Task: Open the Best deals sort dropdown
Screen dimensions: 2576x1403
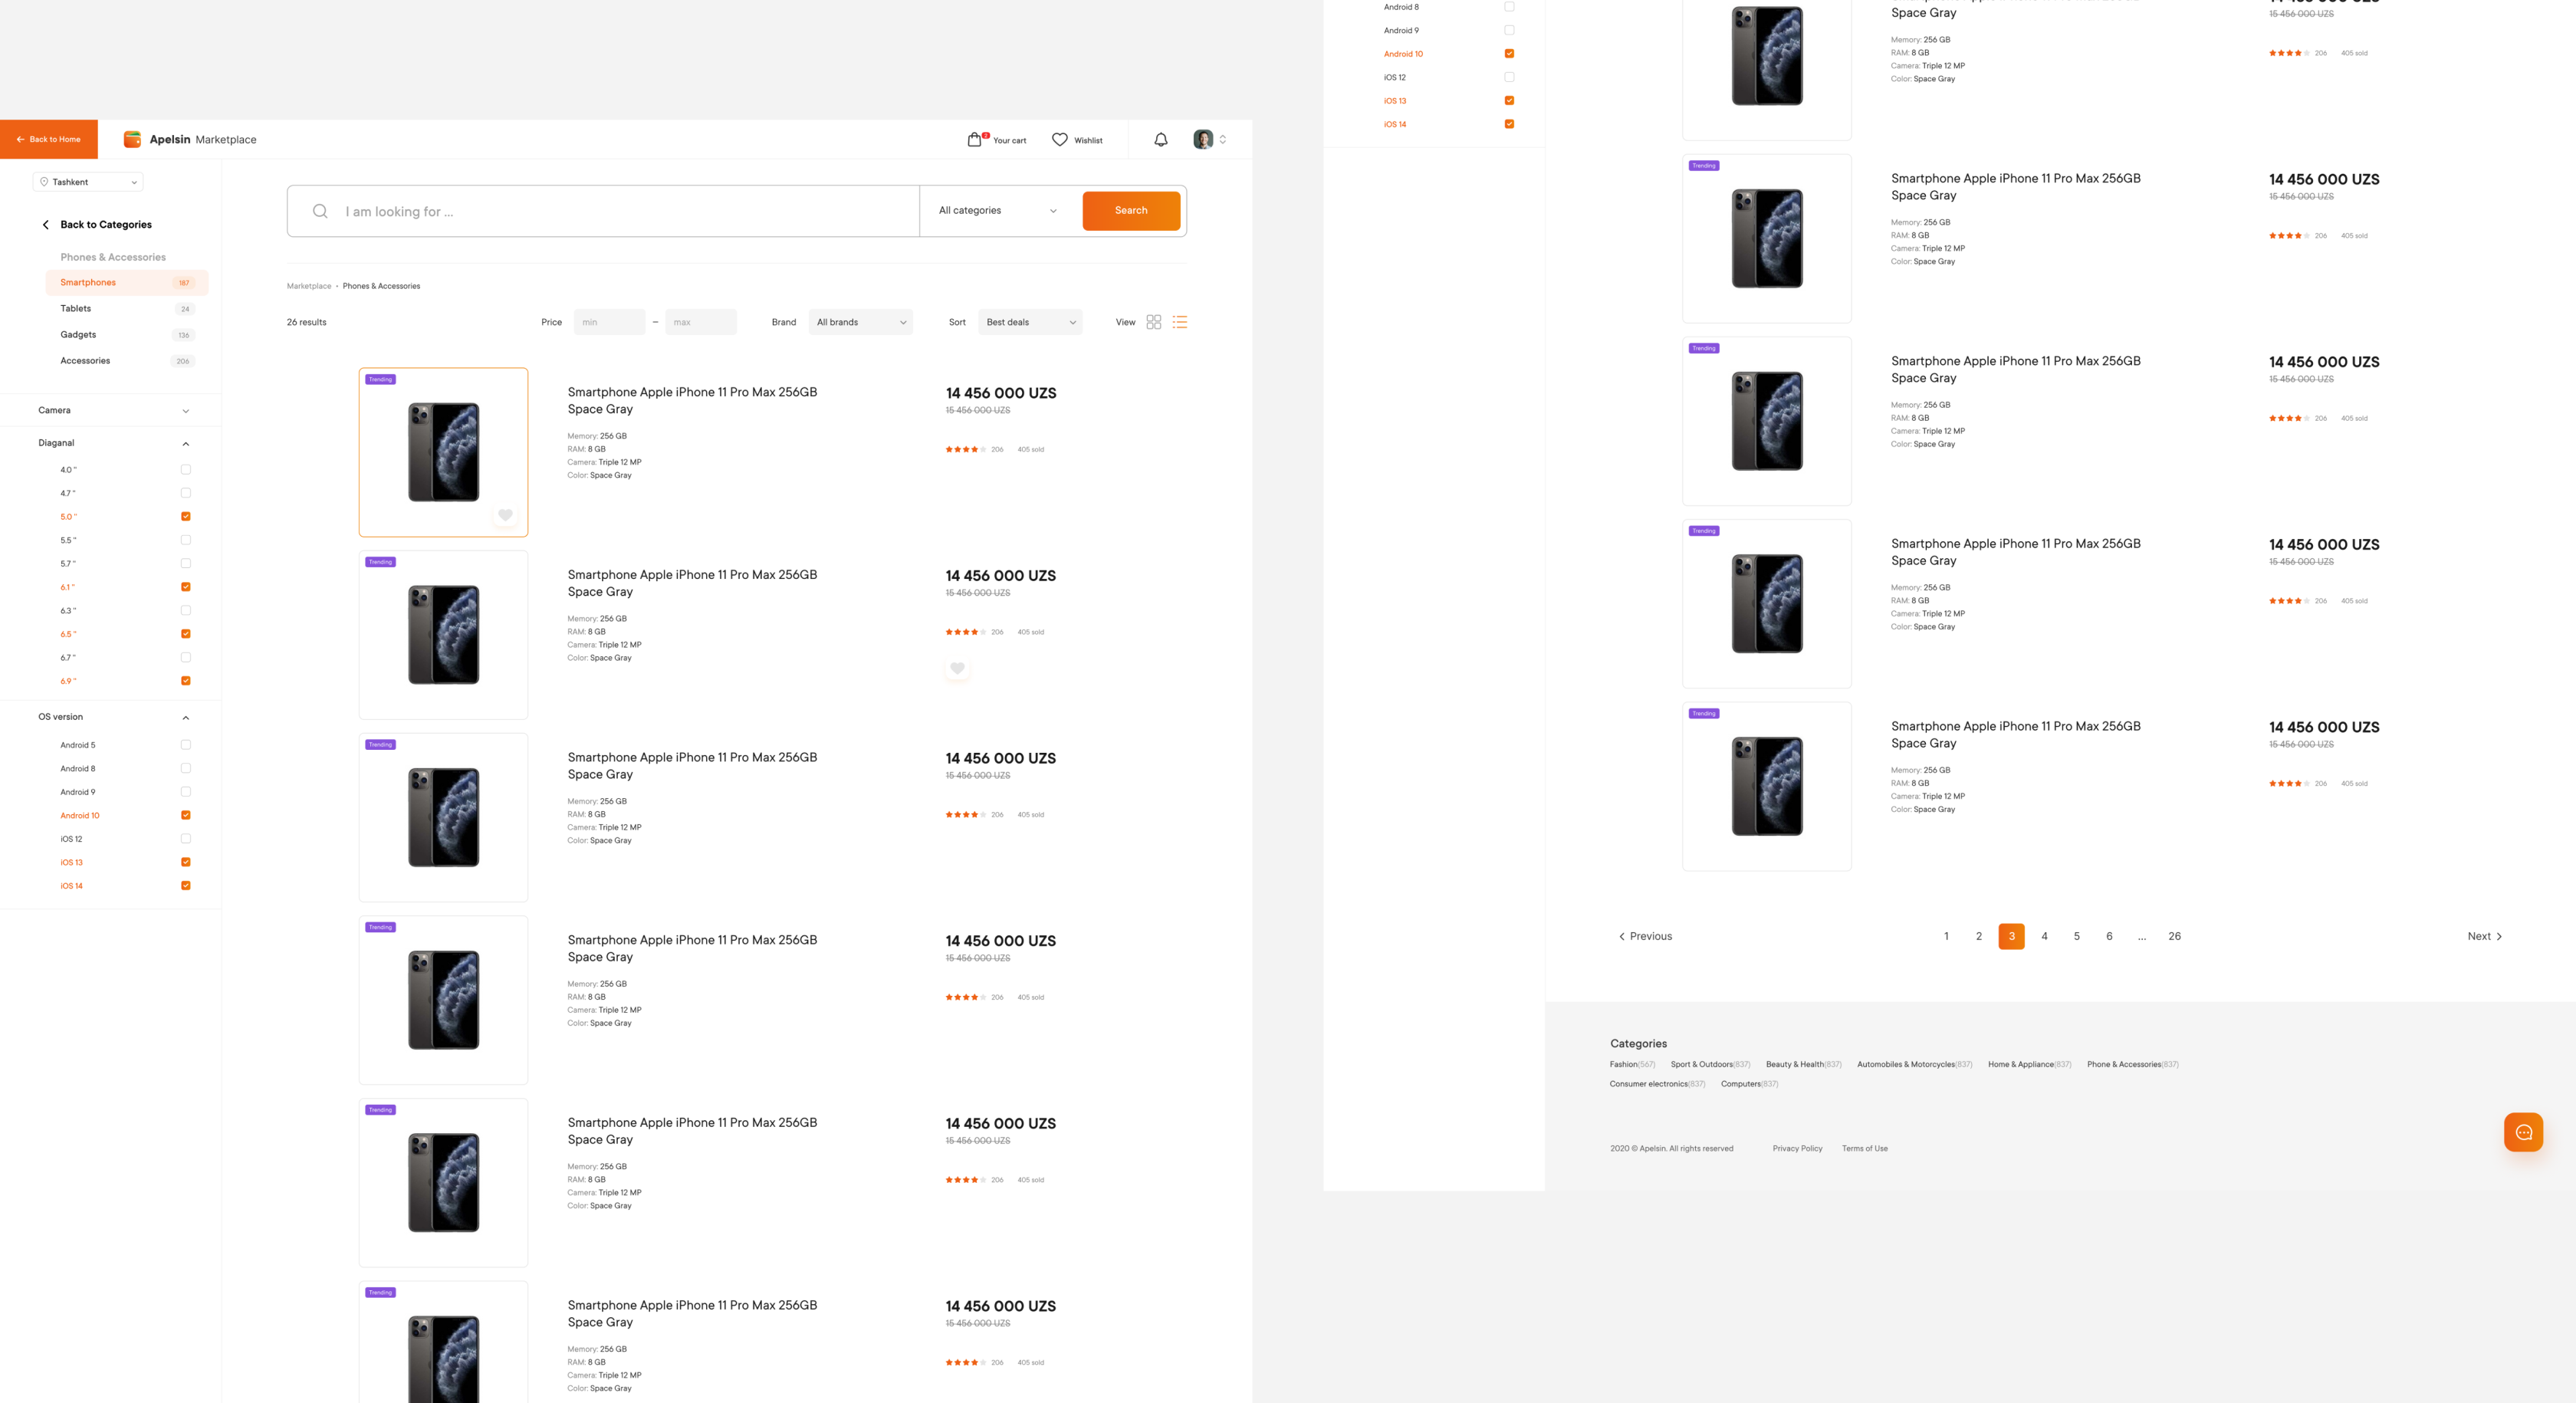Action: (1030, 322)
